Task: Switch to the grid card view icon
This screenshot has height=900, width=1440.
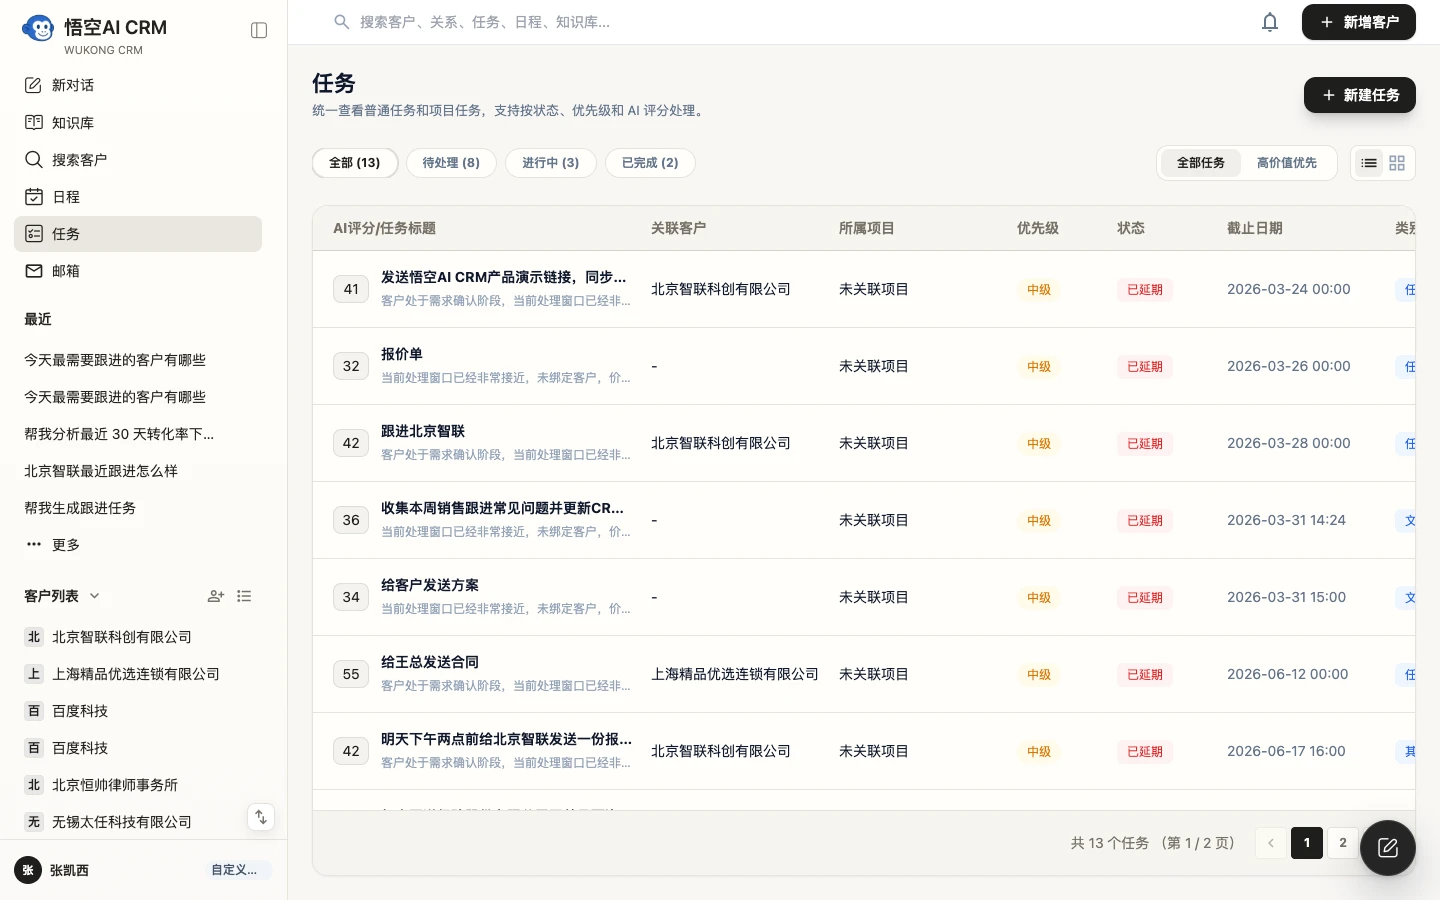Action: (x=1397, y=163)
